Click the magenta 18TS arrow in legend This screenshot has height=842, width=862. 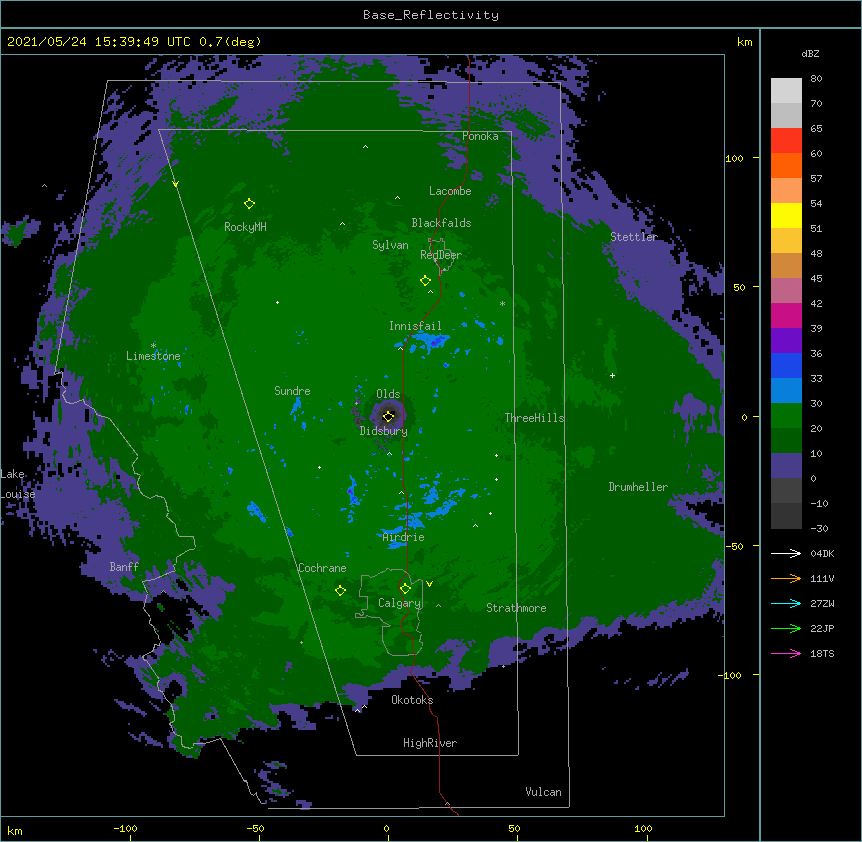(786, 653)
